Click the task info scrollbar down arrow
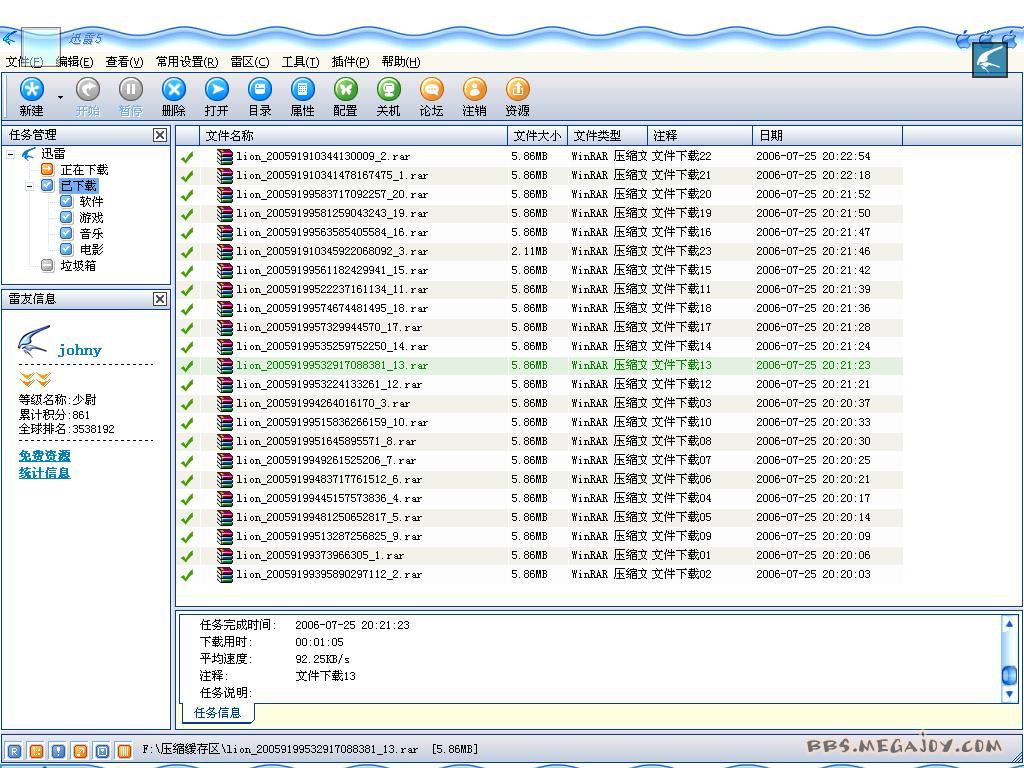This screenshot has width=1024, height=768. click(x=1009, y=695)
